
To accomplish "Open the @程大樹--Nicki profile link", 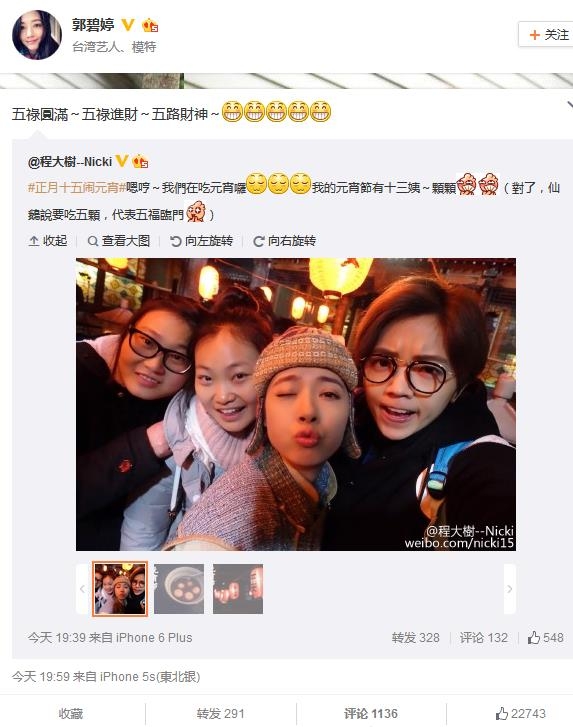I will point(70,162).
